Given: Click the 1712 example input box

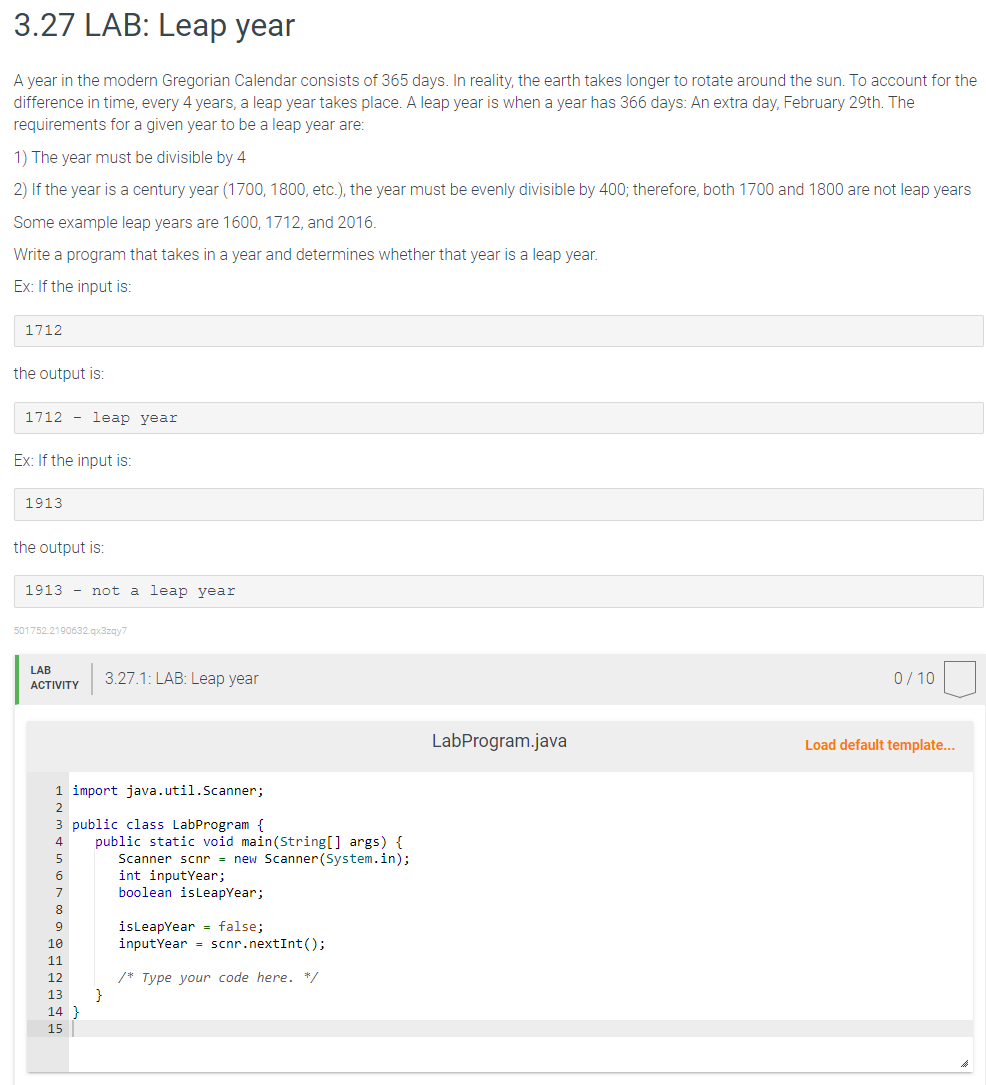Looking at the screenshot, I should click(498, 330).
